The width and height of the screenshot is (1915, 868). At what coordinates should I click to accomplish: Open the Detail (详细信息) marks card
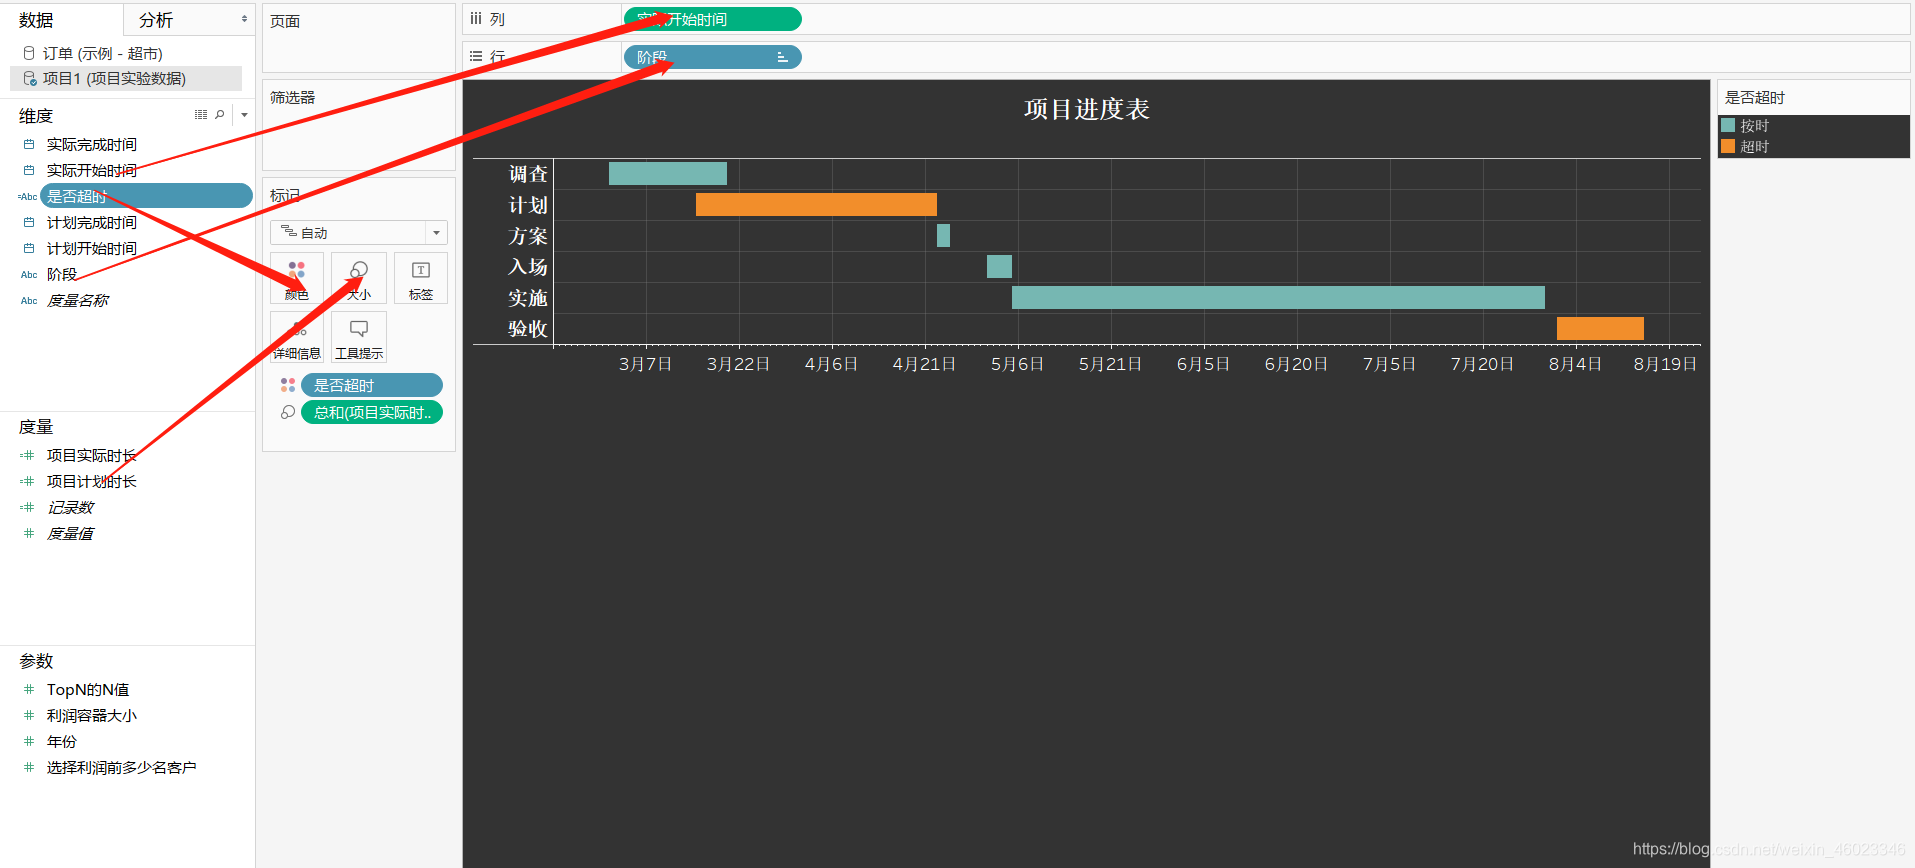[x=297, y=337]
